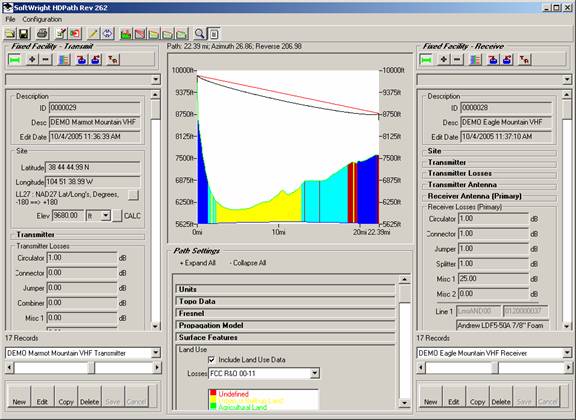The height and width of the screenshot is (420, 576).
Task: Open the Losses FCC R&O 00-11 dropdown
Action: [x=314, y=374]
